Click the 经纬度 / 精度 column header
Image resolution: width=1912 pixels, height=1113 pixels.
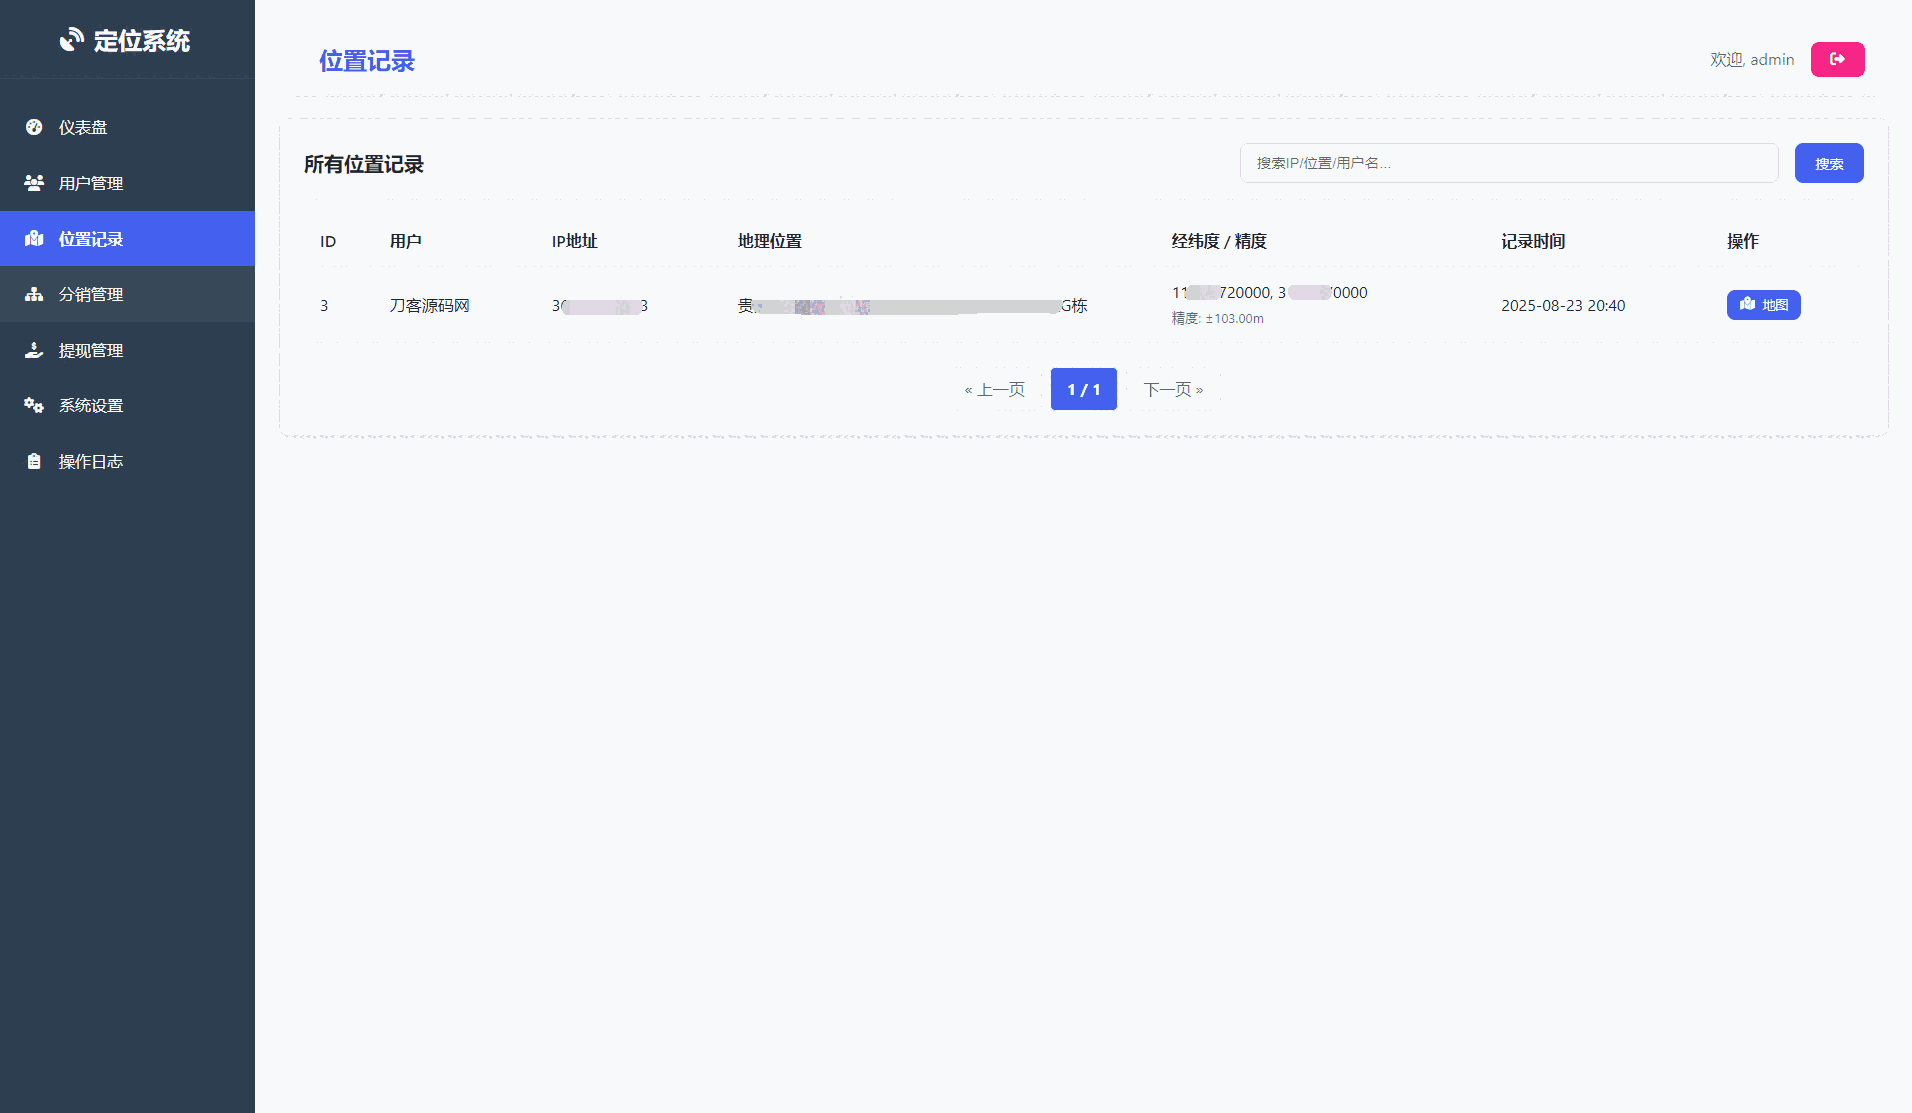point(1219,241)
